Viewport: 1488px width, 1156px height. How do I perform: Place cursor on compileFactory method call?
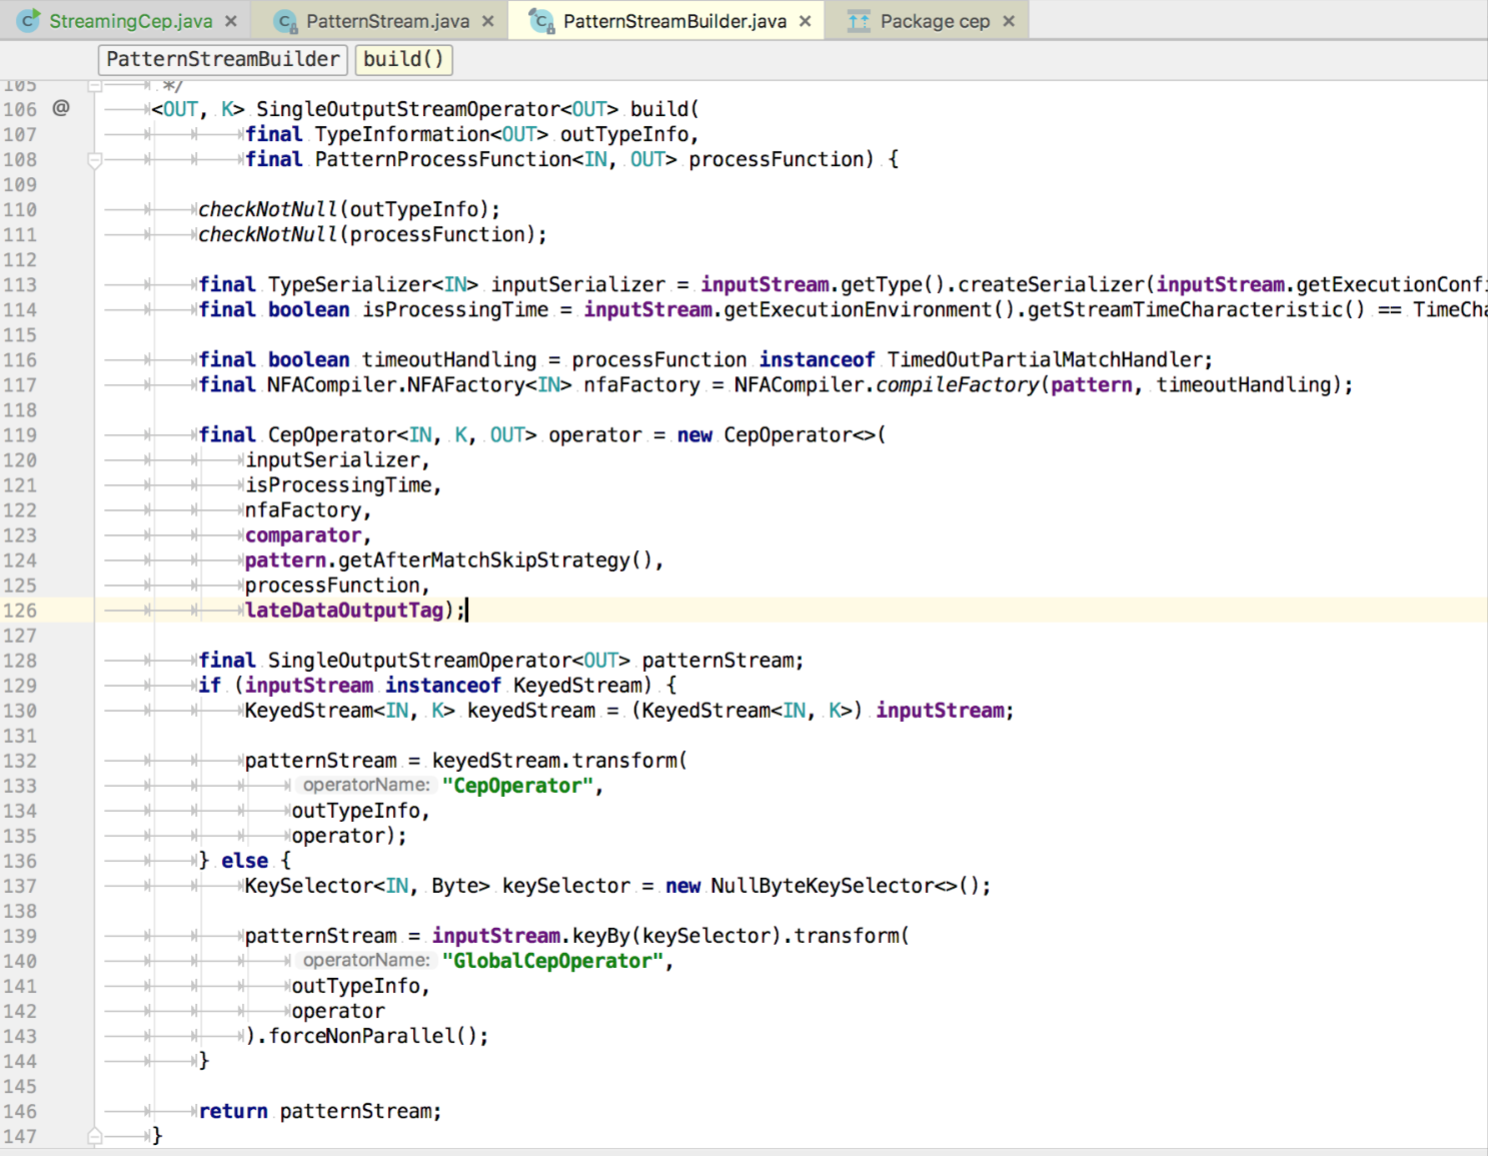956,385
